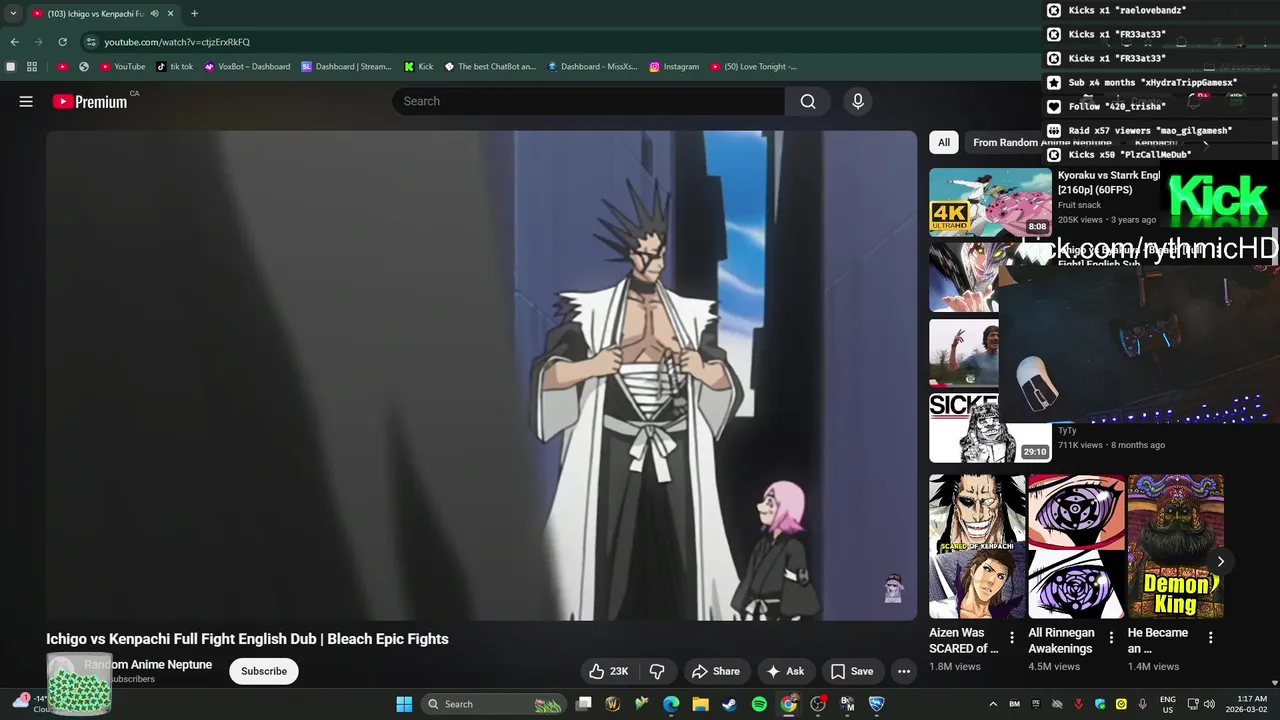
Task: Open the Instagram bookmark
Action: [674, 67]
